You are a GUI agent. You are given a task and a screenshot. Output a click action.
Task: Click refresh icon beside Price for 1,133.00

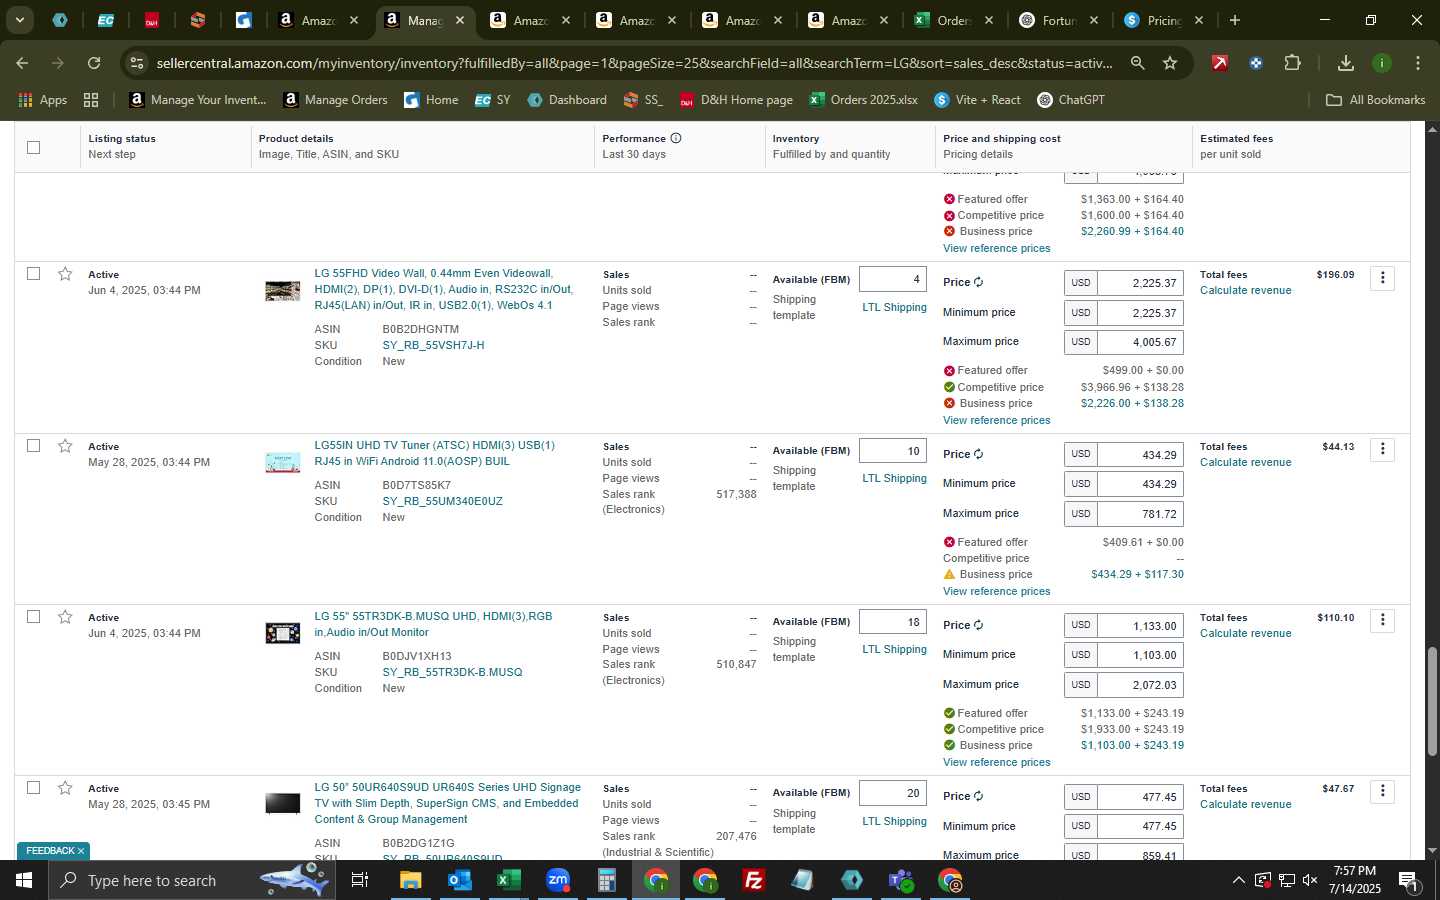(978, 625)
